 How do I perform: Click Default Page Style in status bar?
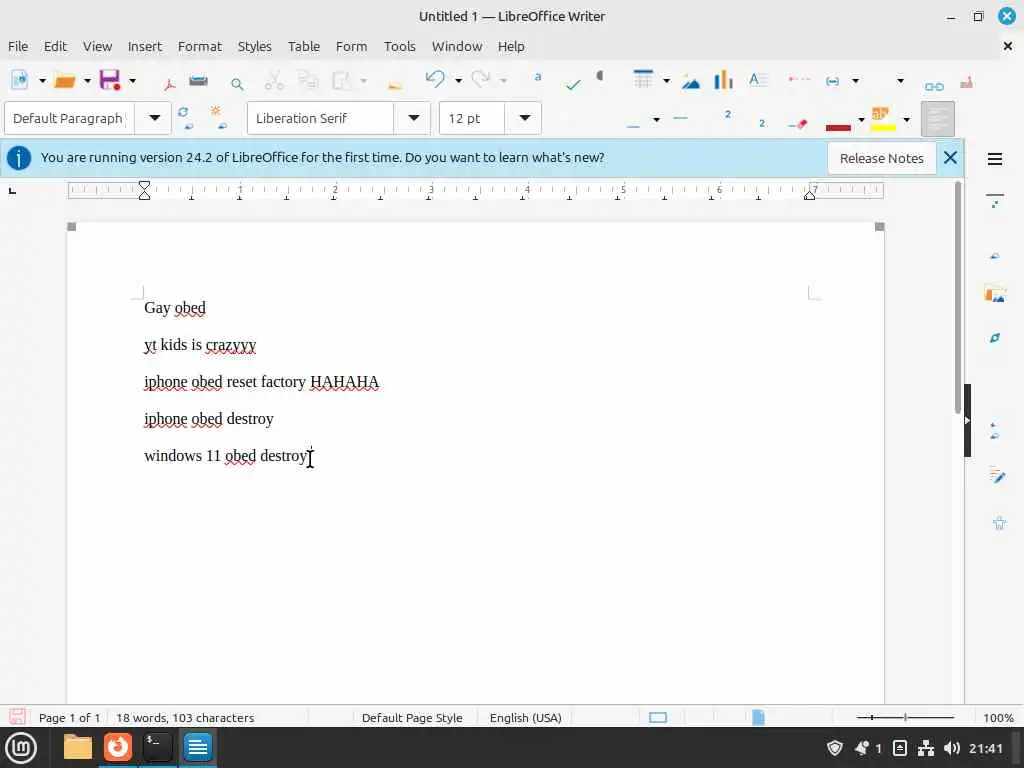tap(412, 717)
